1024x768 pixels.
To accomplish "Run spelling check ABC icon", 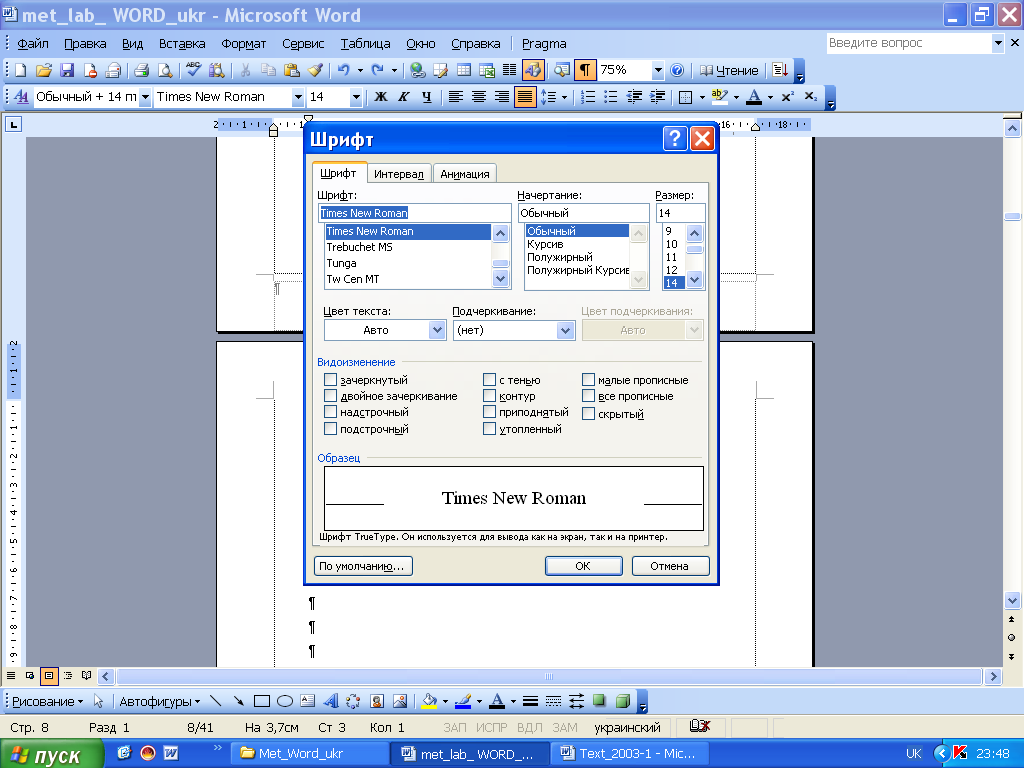I will (193, 70).
